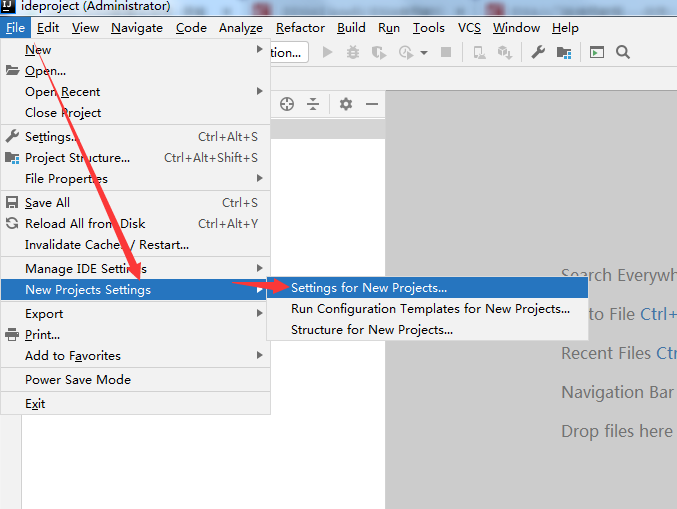Image resolution: width=677 pixels, height=509 pixels.
Task: Open the Code menu
Action: click(x=191, y=28)
